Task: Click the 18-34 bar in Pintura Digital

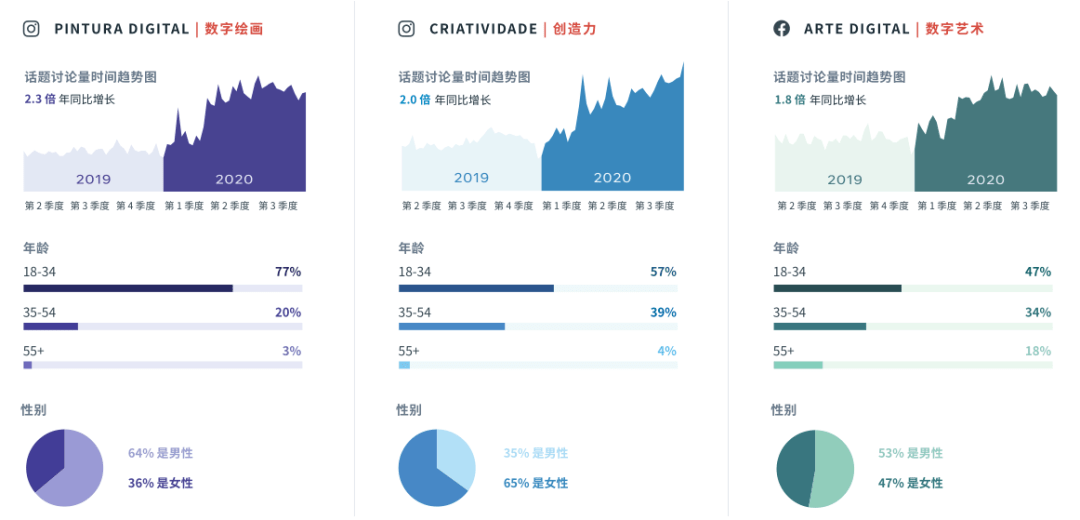Action: click(x=163, y=289)
